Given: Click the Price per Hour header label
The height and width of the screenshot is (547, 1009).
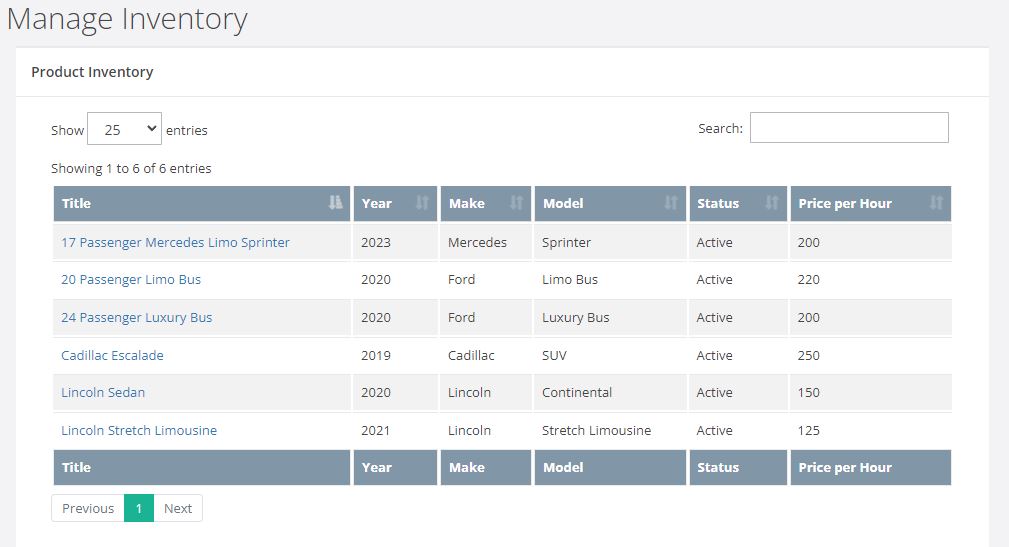Looking at the screenshot, I should tap(845, 203).
